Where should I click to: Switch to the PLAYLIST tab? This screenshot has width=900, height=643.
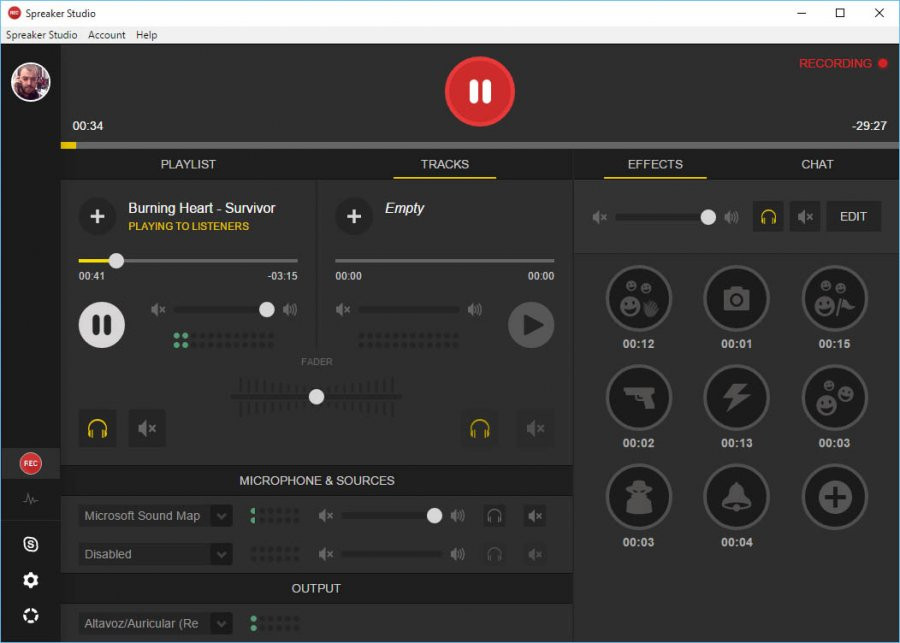[188, 164]
